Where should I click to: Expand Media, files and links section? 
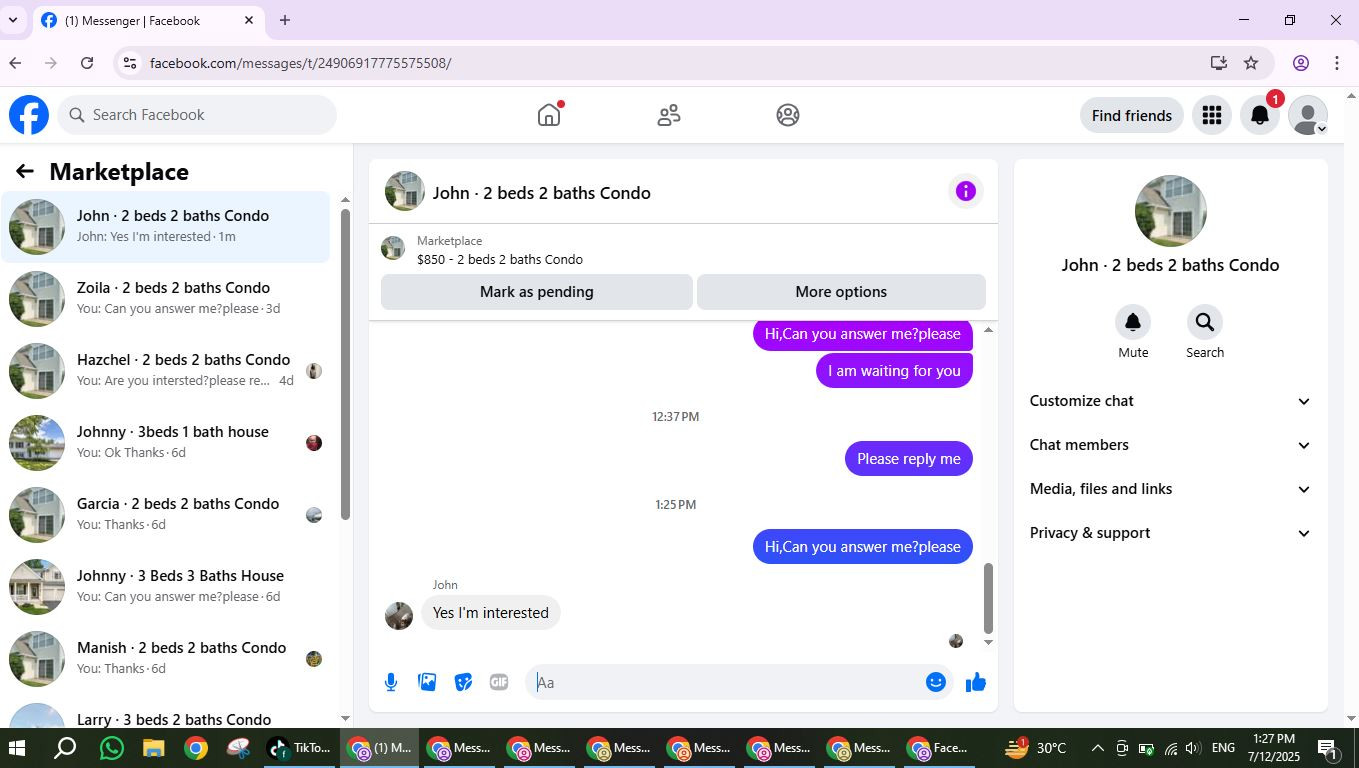point(1170,489)
